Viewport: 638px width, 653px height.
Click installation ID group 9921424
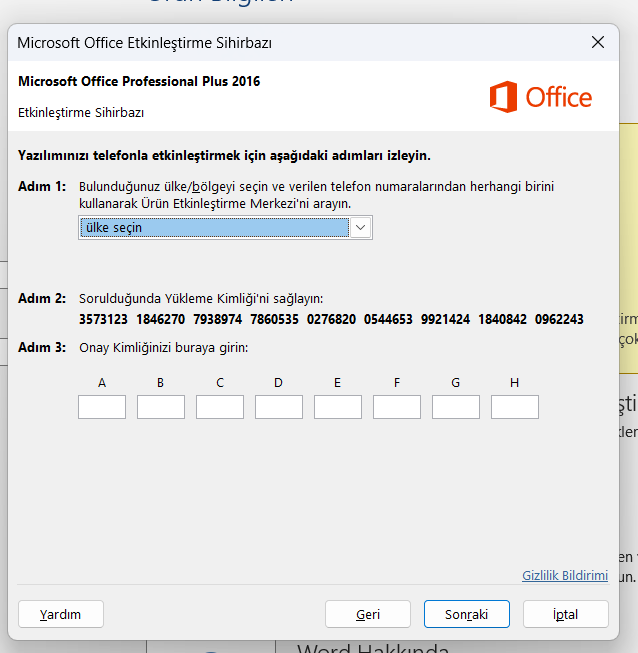[445, 319]
